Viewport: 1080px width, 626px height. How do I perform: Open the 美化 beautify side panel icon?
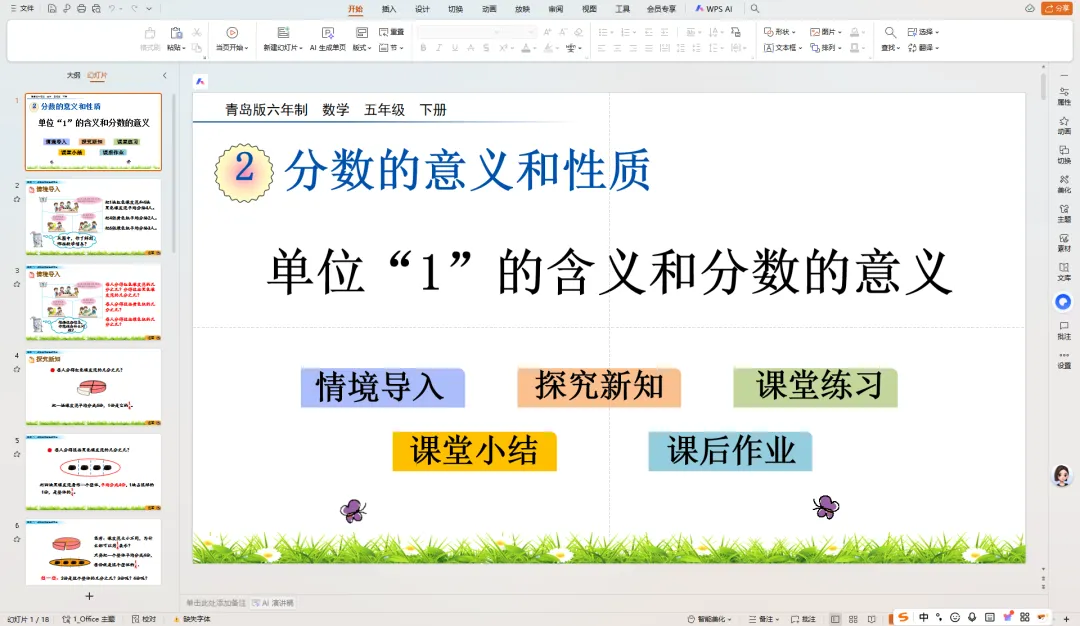click(x=1064, y=184)
